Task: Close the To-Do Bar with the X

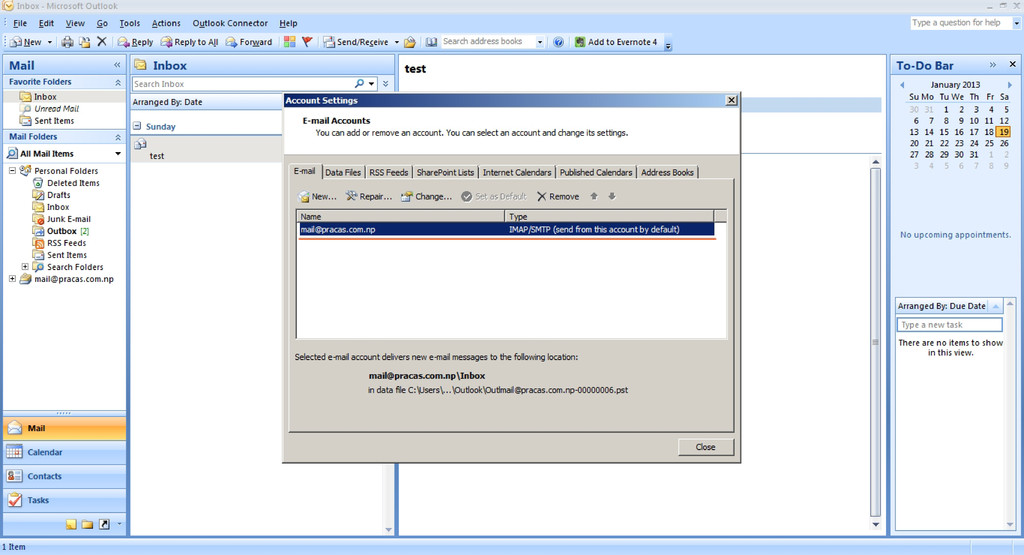Action: point(1012,64)
